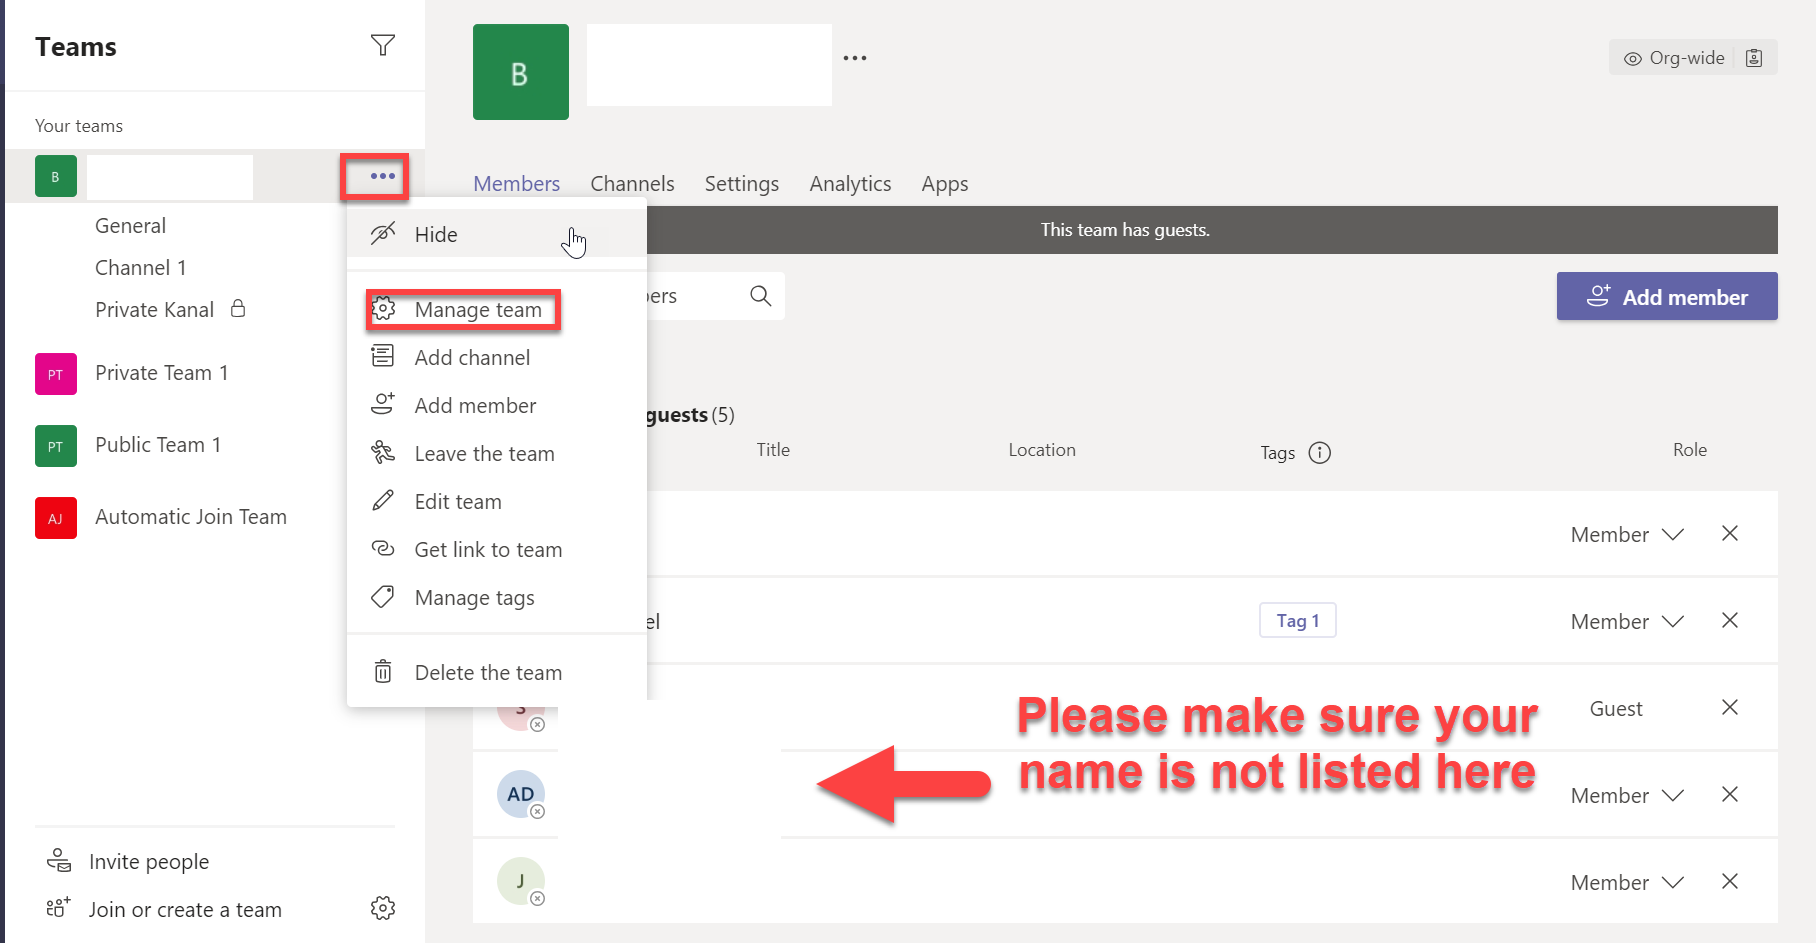
Task: Open the Settings tab
Action: pyautogui.click(x=741, y=184)
